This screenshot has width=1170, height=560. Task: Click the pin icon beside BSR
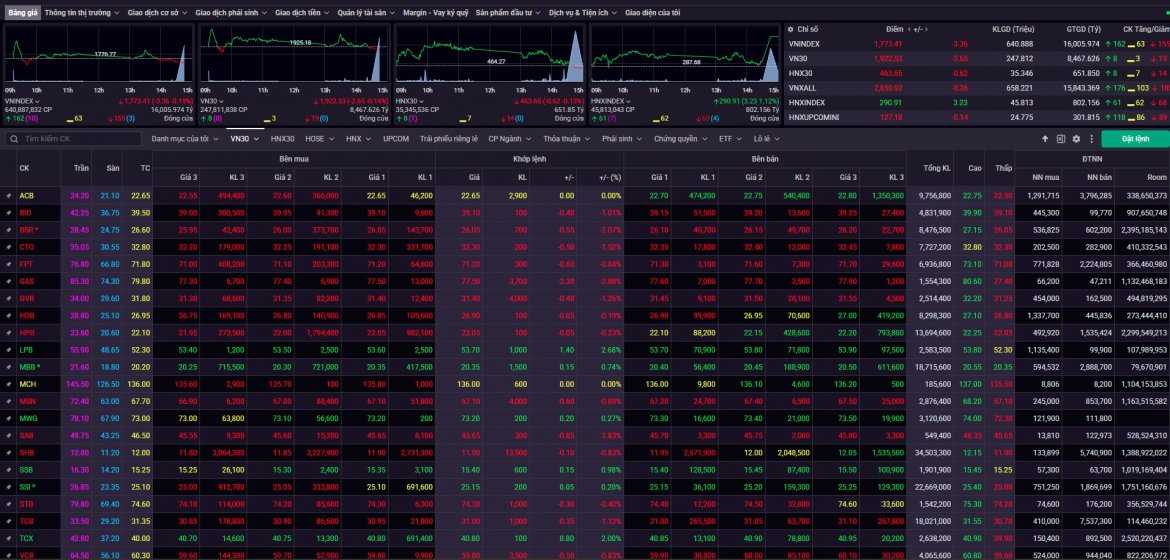(x=9, y=230)
